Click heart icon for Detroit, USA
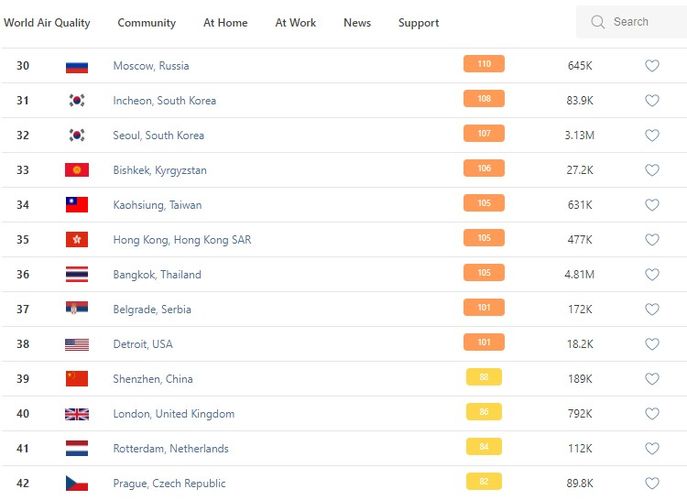Image resolution: width=687 pixels, height=500 pixels. click(x=652, y=344)
